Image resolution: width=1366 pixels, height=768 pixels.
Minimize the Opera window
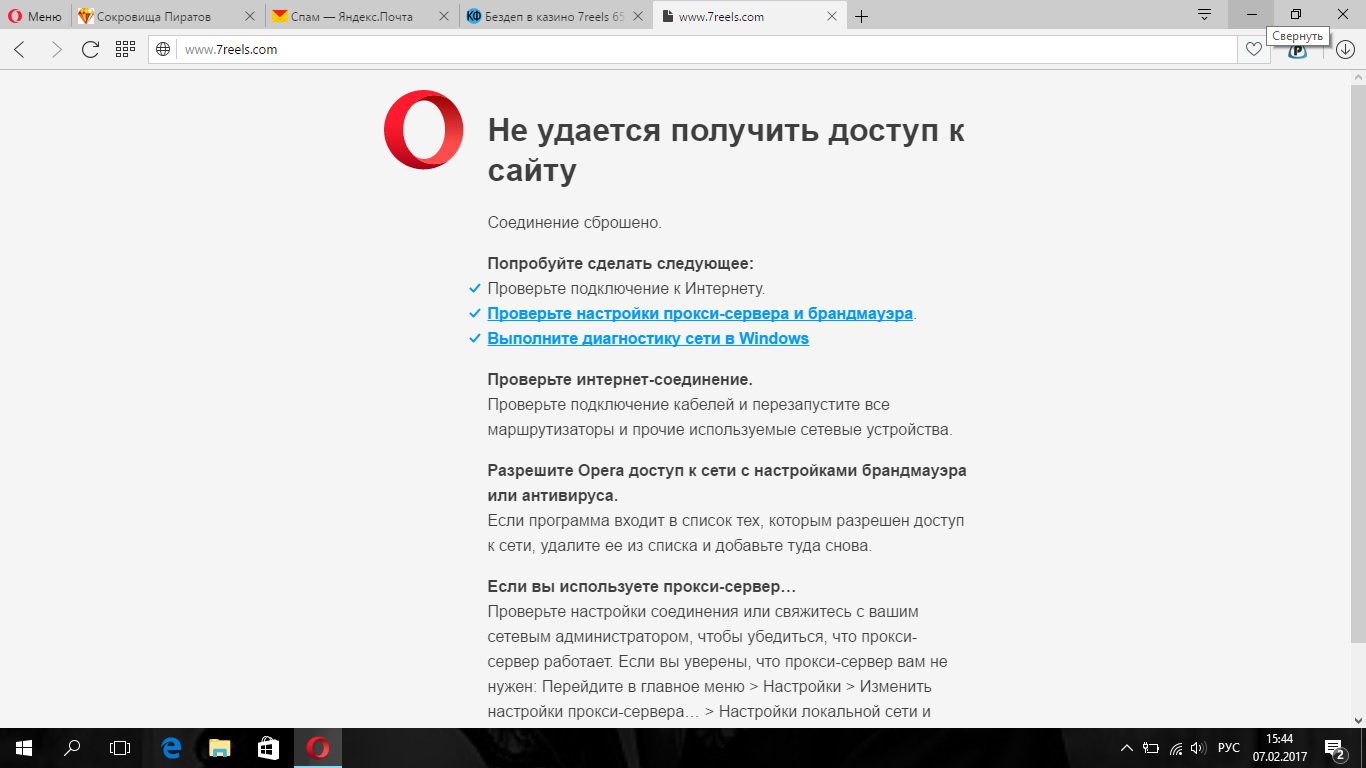coord(1251,14)
